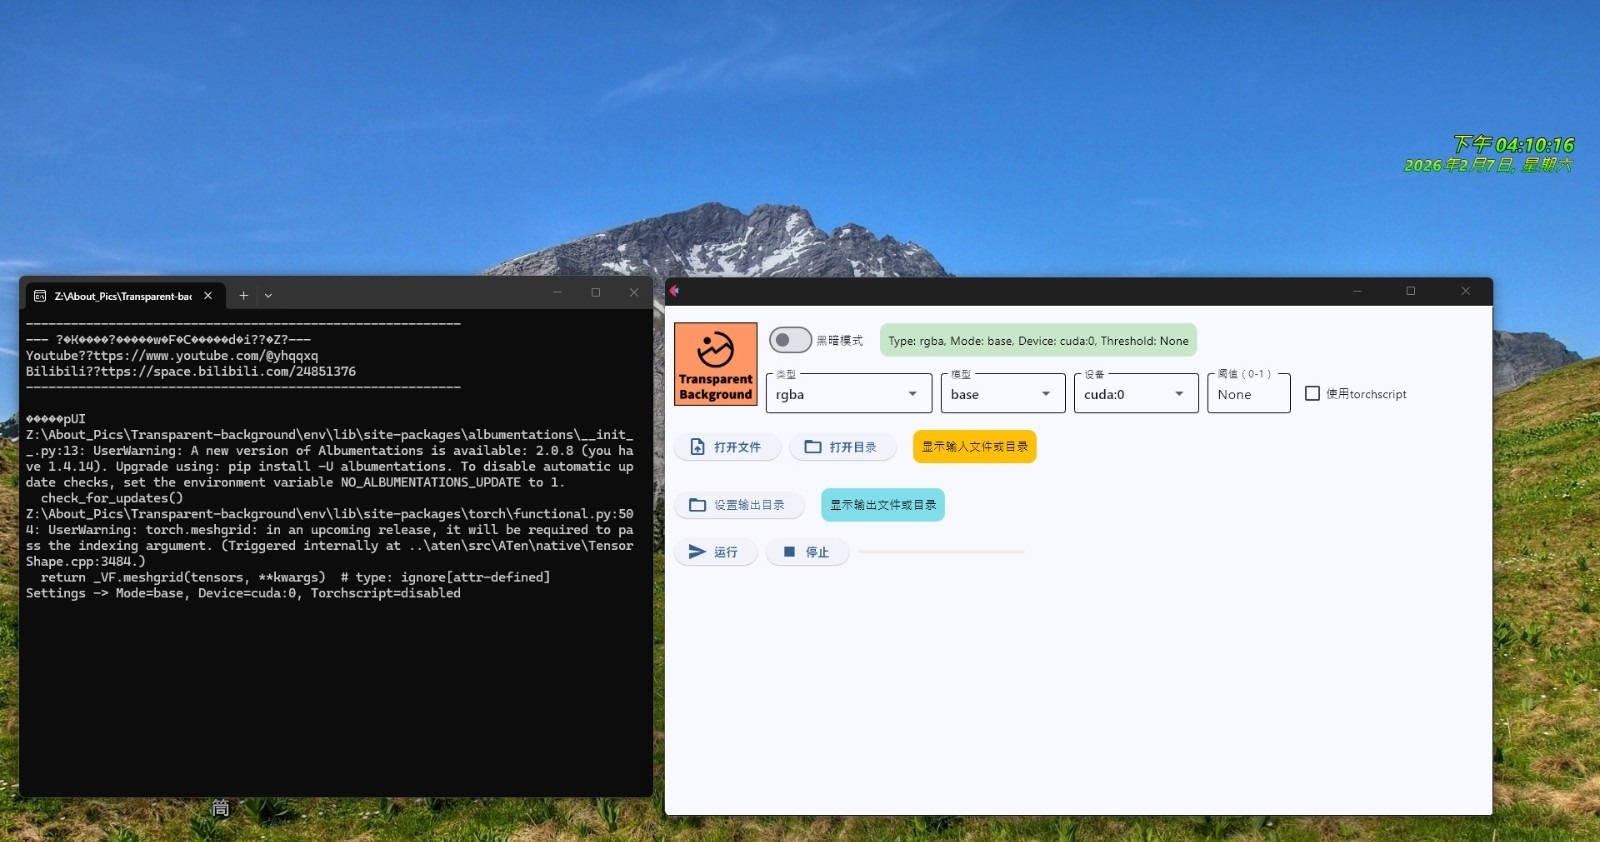The image size is (1600, 842).
Task: Focus the 阈值 (0-1) input field
Action: coord(1249,394)
